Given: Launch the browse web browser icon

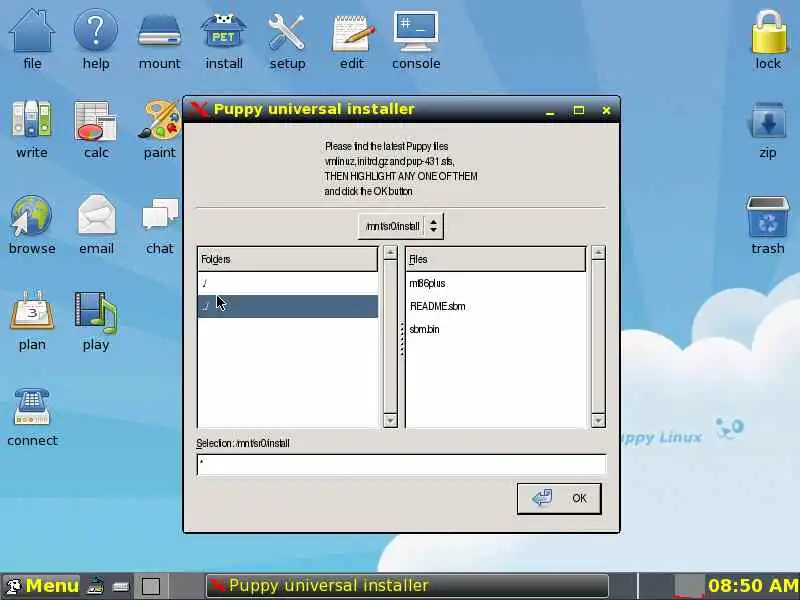Looking at the screenshot, I should [x=32, y=224].
